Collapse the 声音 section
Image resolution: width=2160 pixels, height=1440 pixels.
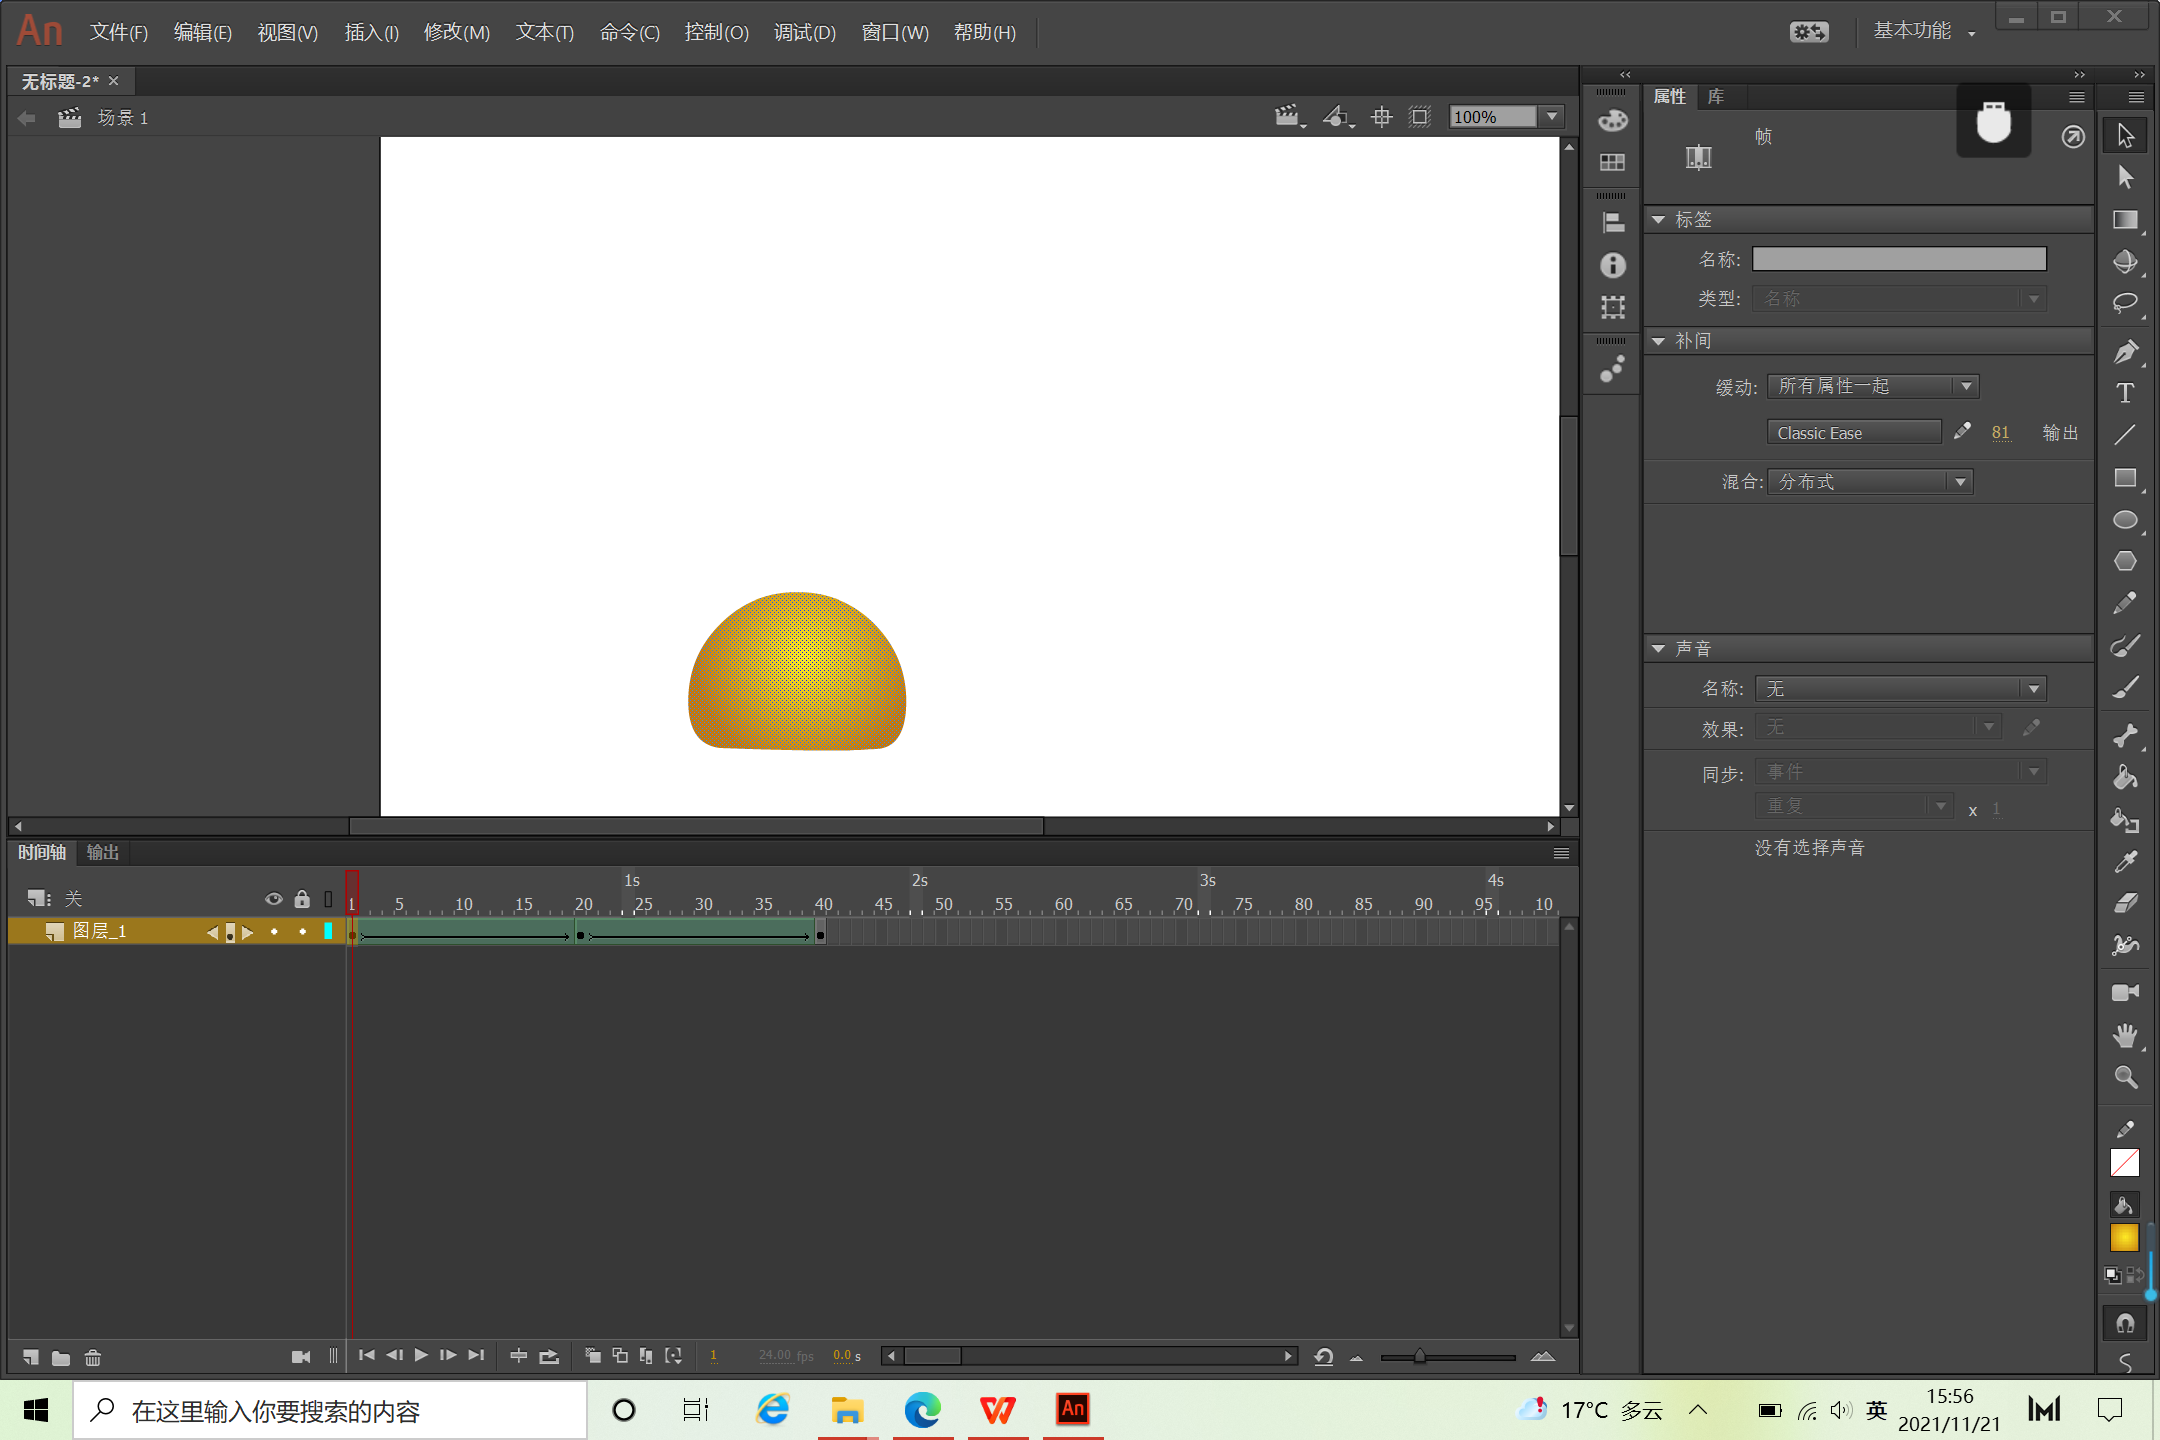coord(1659,649)
